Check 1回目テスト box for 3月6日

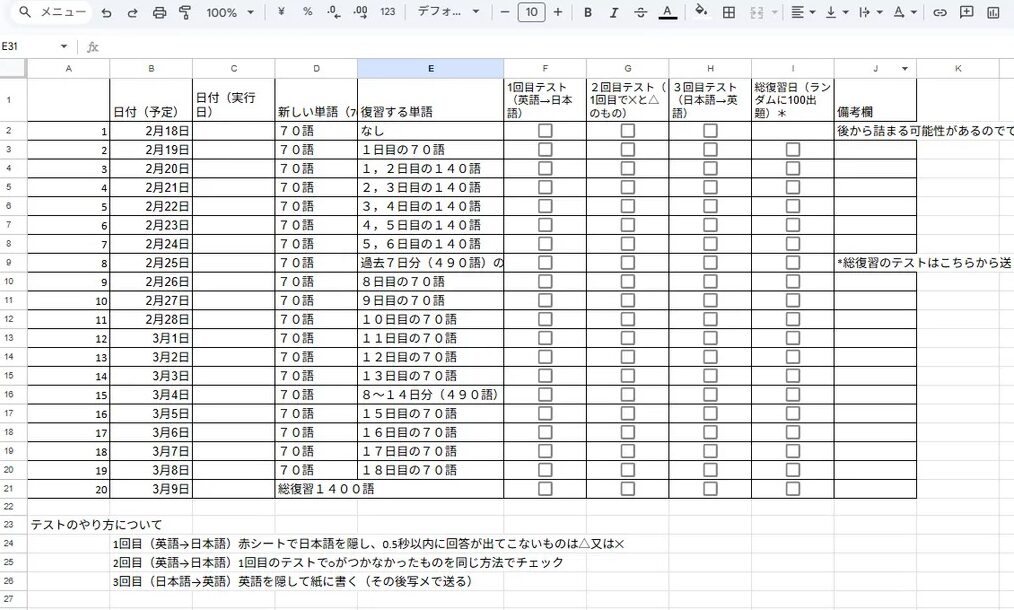545,432
